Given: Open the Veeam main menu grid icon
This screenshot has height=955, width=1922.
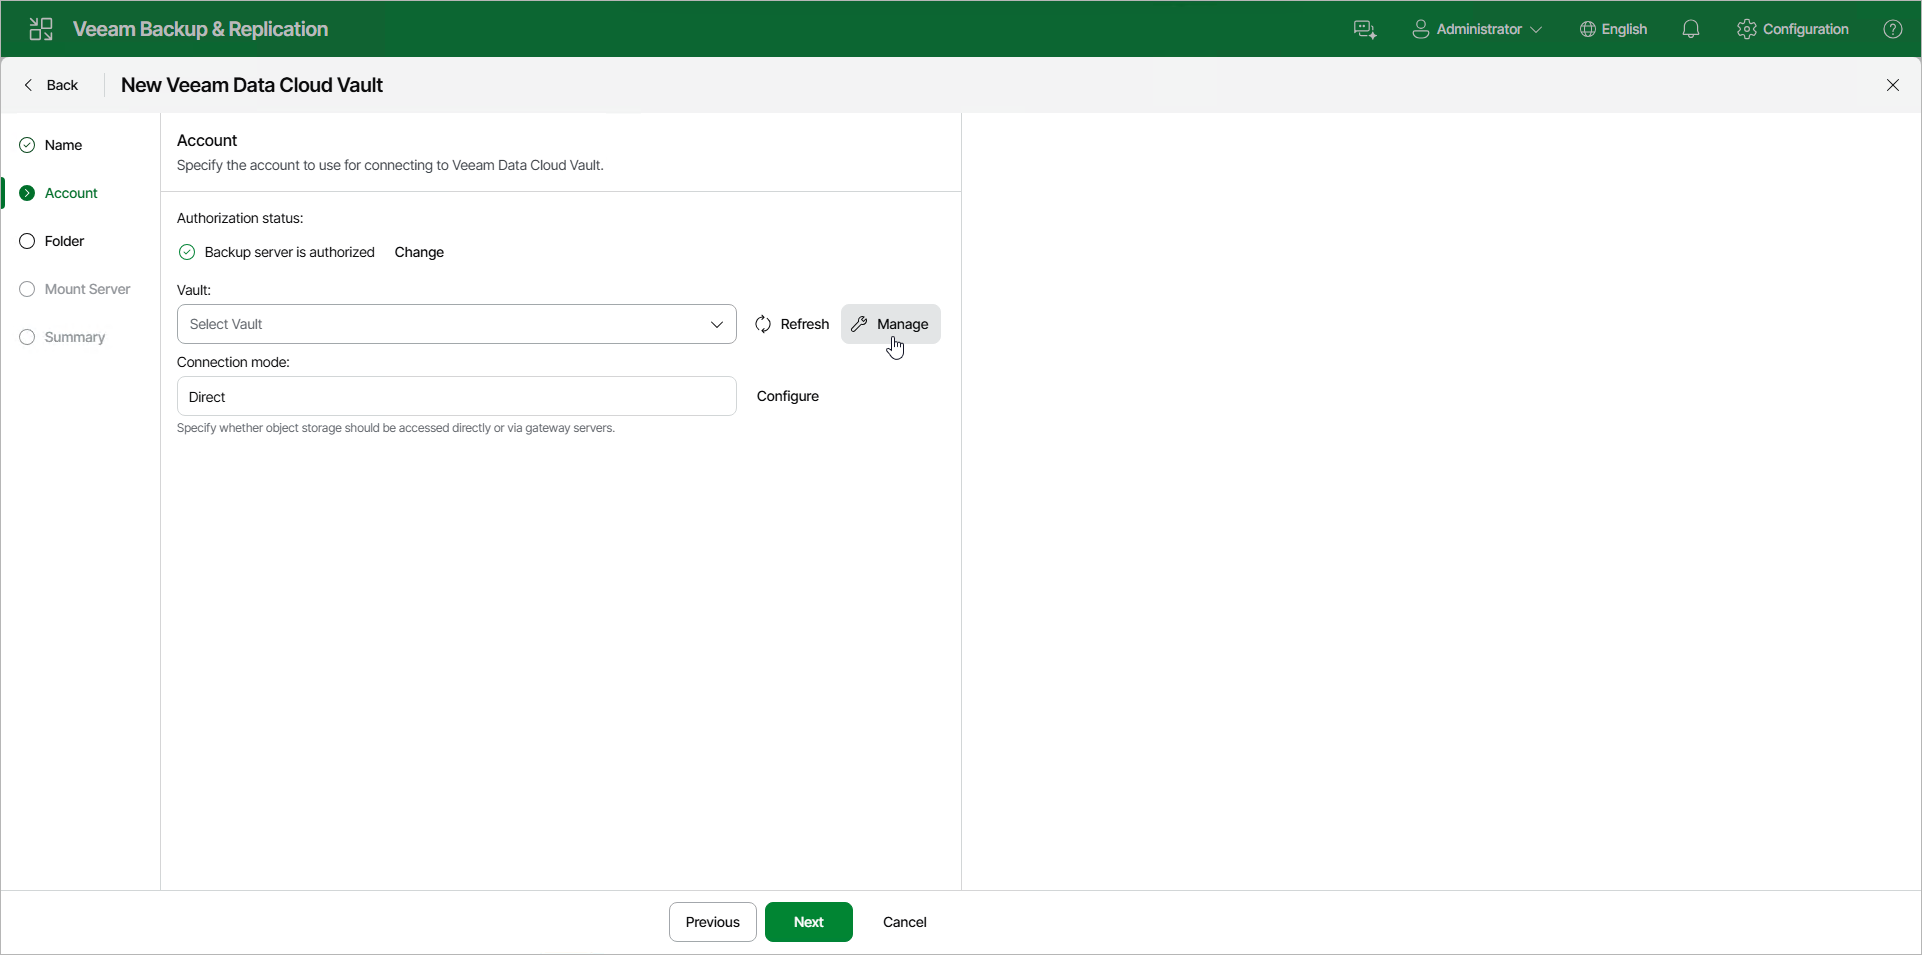Looking at the screenshot, I should click(41, 29).
